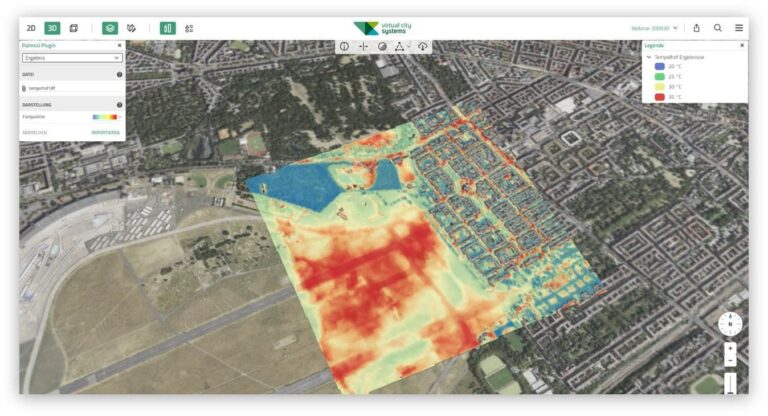The height and width of the screenshot is (416, 768).
Task: Click the Tempelhof Ergebnisse legend label
Action: tap(679, 57)
